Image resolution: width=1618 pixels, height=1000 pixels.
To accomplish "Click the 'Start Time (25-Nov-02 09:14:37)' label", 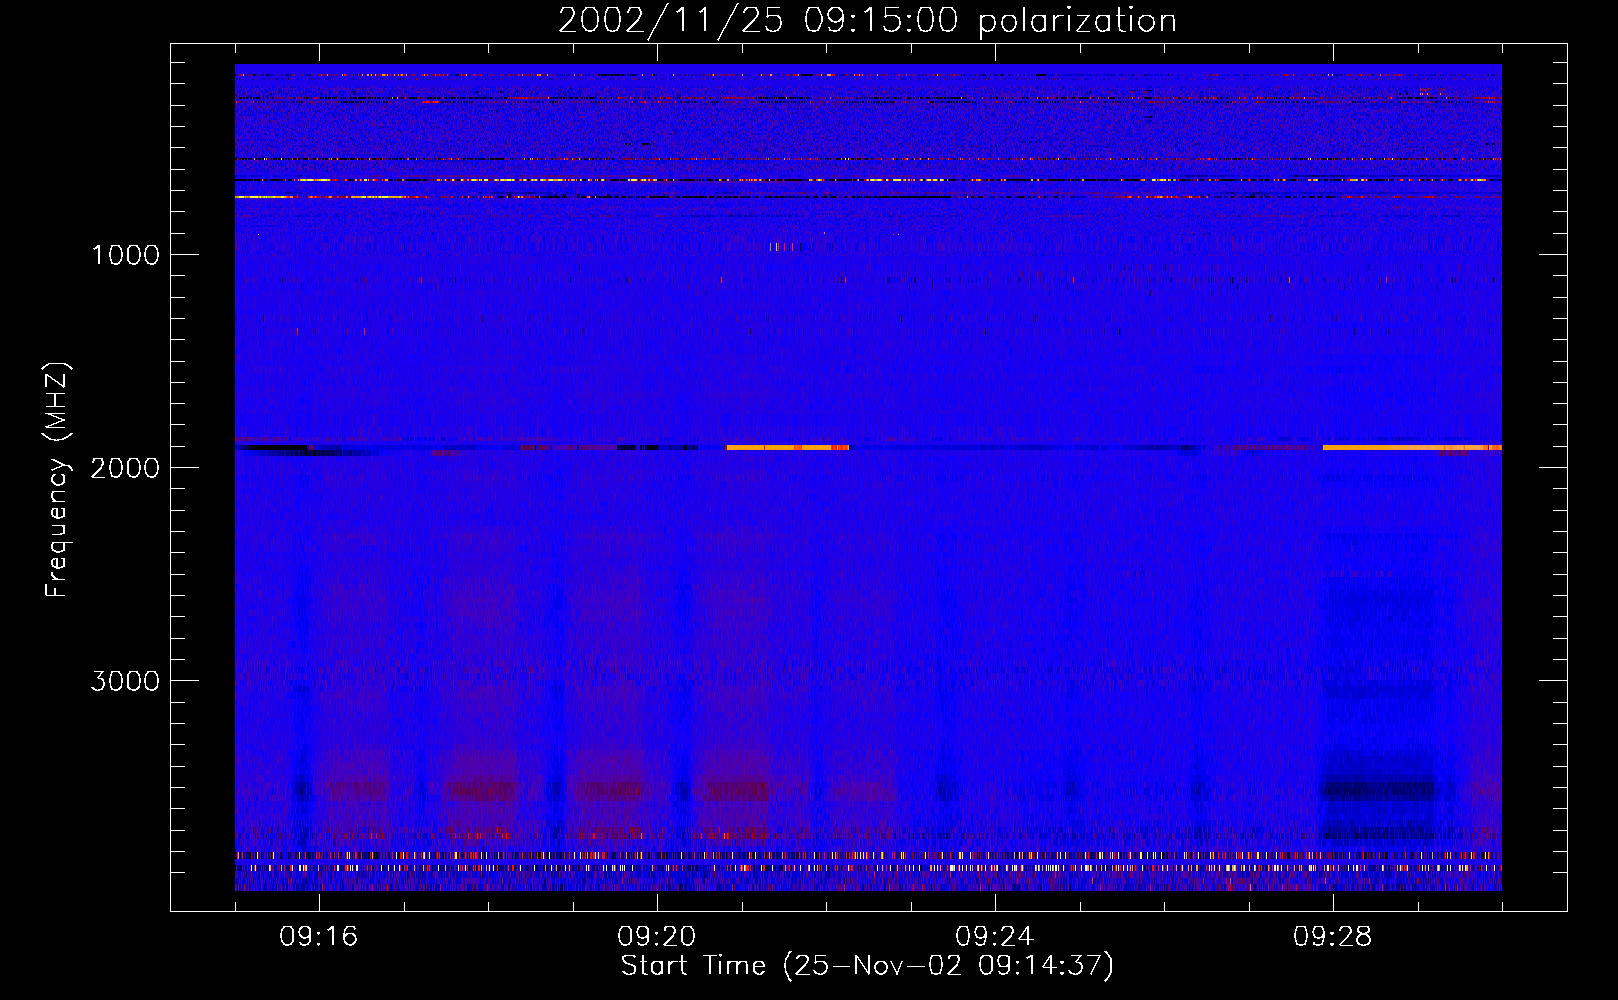I will [x=867, y=966].
